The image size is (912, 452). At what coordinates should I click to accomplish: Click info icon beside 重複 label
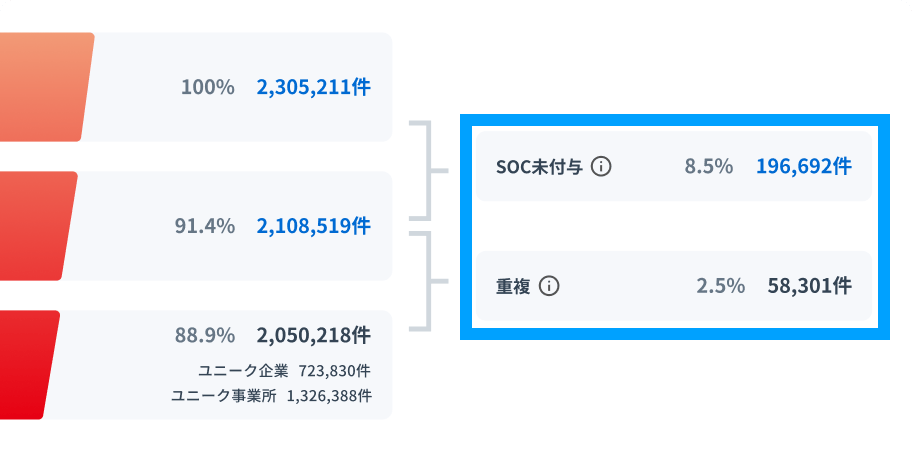point(549,286)
